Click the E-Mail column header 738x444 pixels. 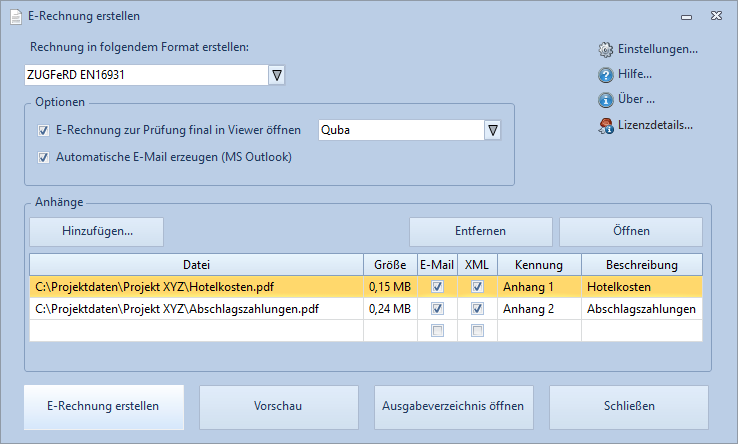point(437,265)
